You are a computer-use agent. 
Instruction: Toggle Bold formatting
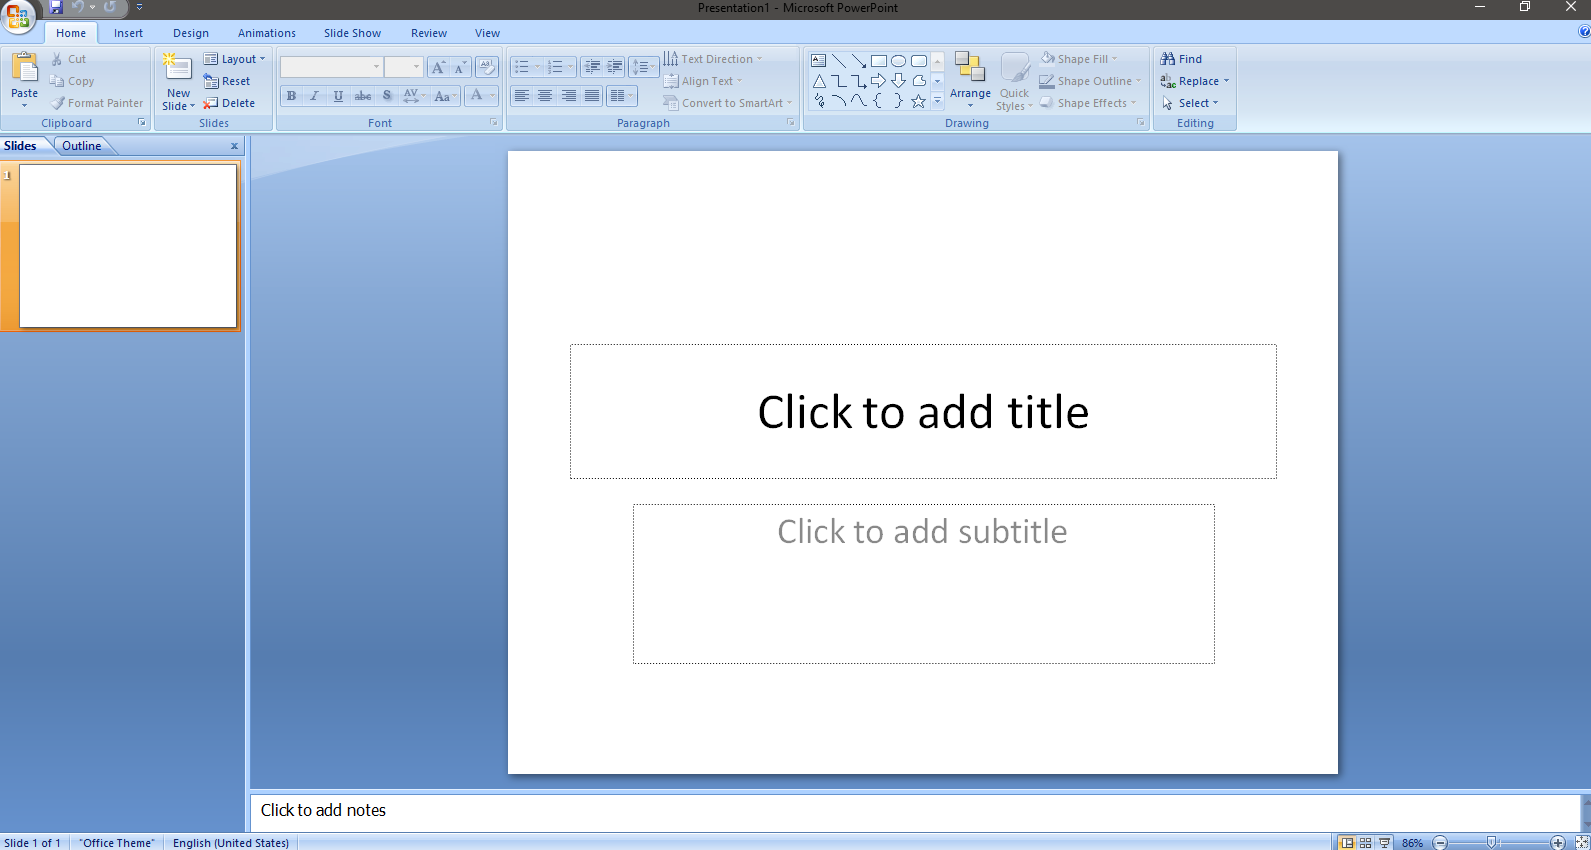[291, 96]
